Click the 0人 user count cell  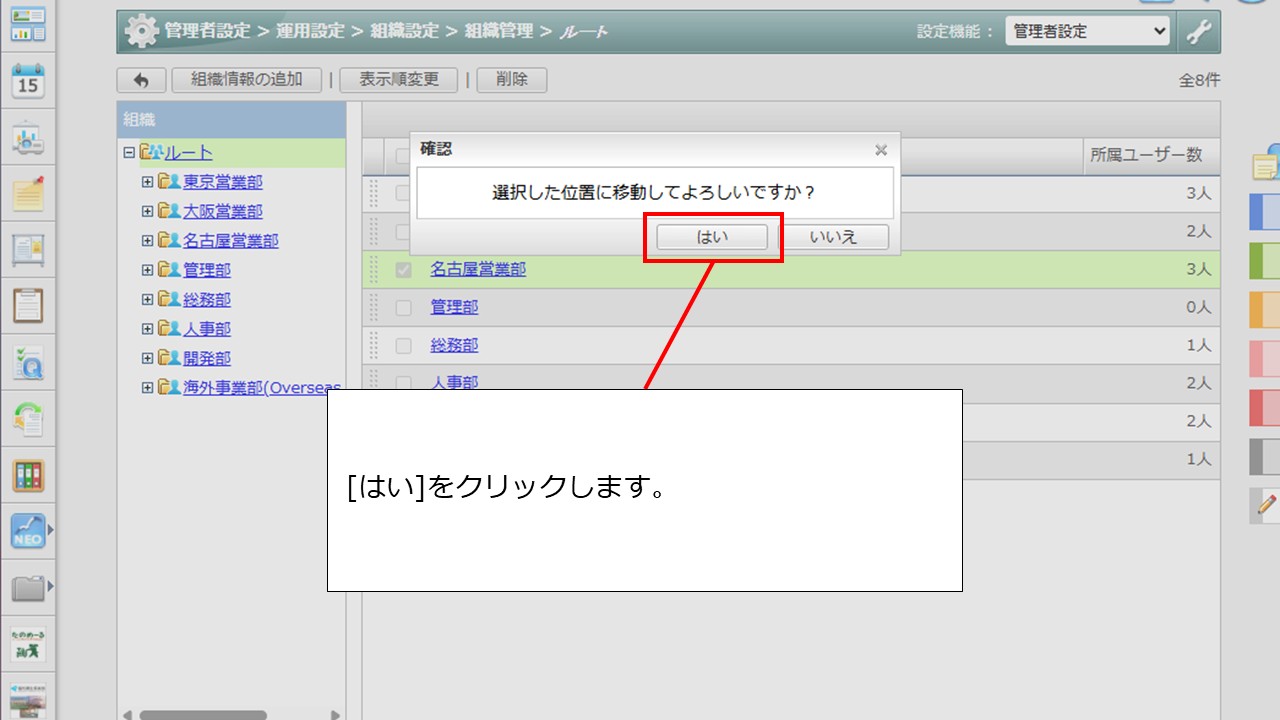(1198, 308)
